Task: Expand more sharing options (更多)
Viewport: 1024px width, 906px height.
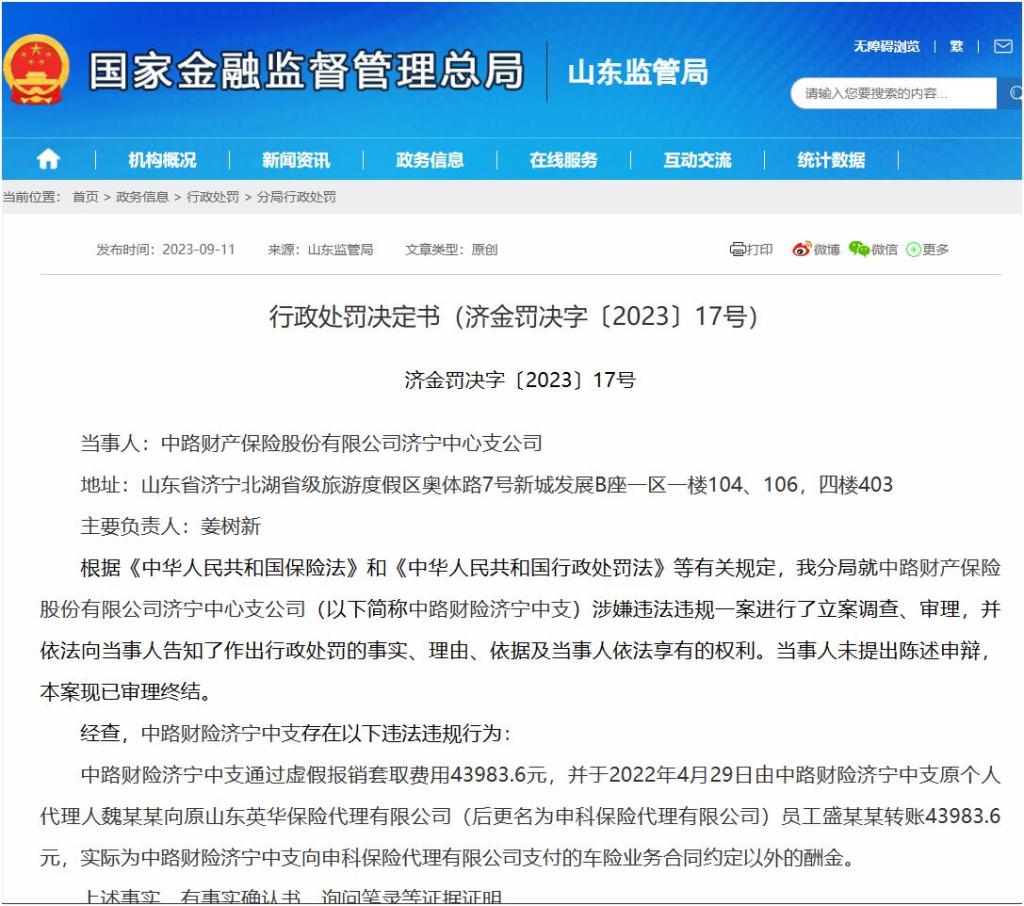Action: coord(928,249)
